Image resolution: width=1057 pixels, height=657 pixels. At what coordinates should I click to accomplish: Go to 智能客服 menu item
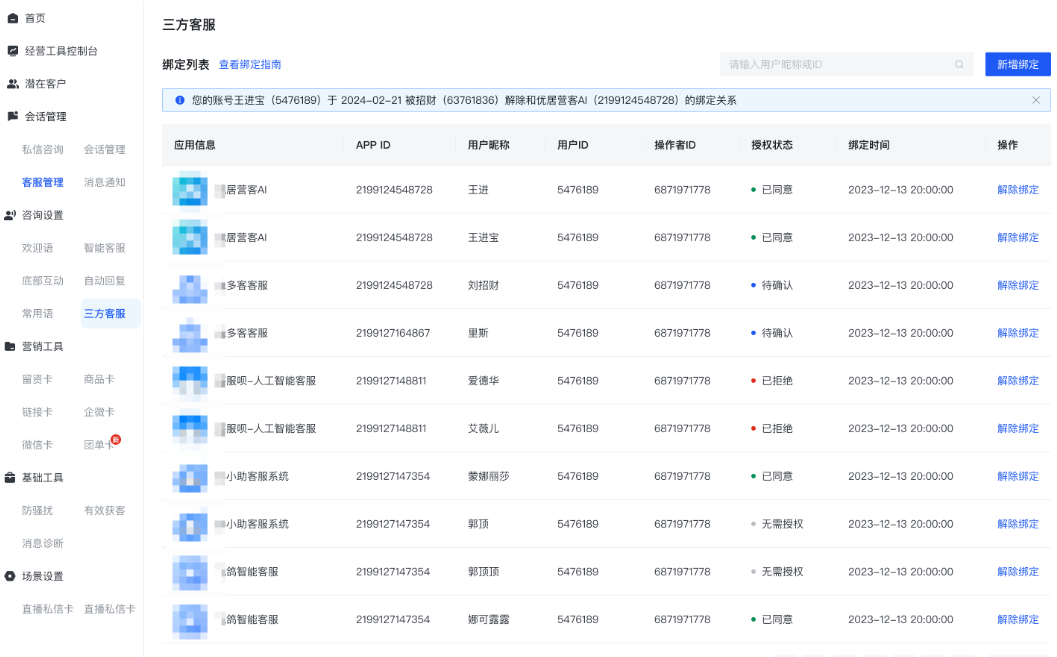click(x=104, y=248)
